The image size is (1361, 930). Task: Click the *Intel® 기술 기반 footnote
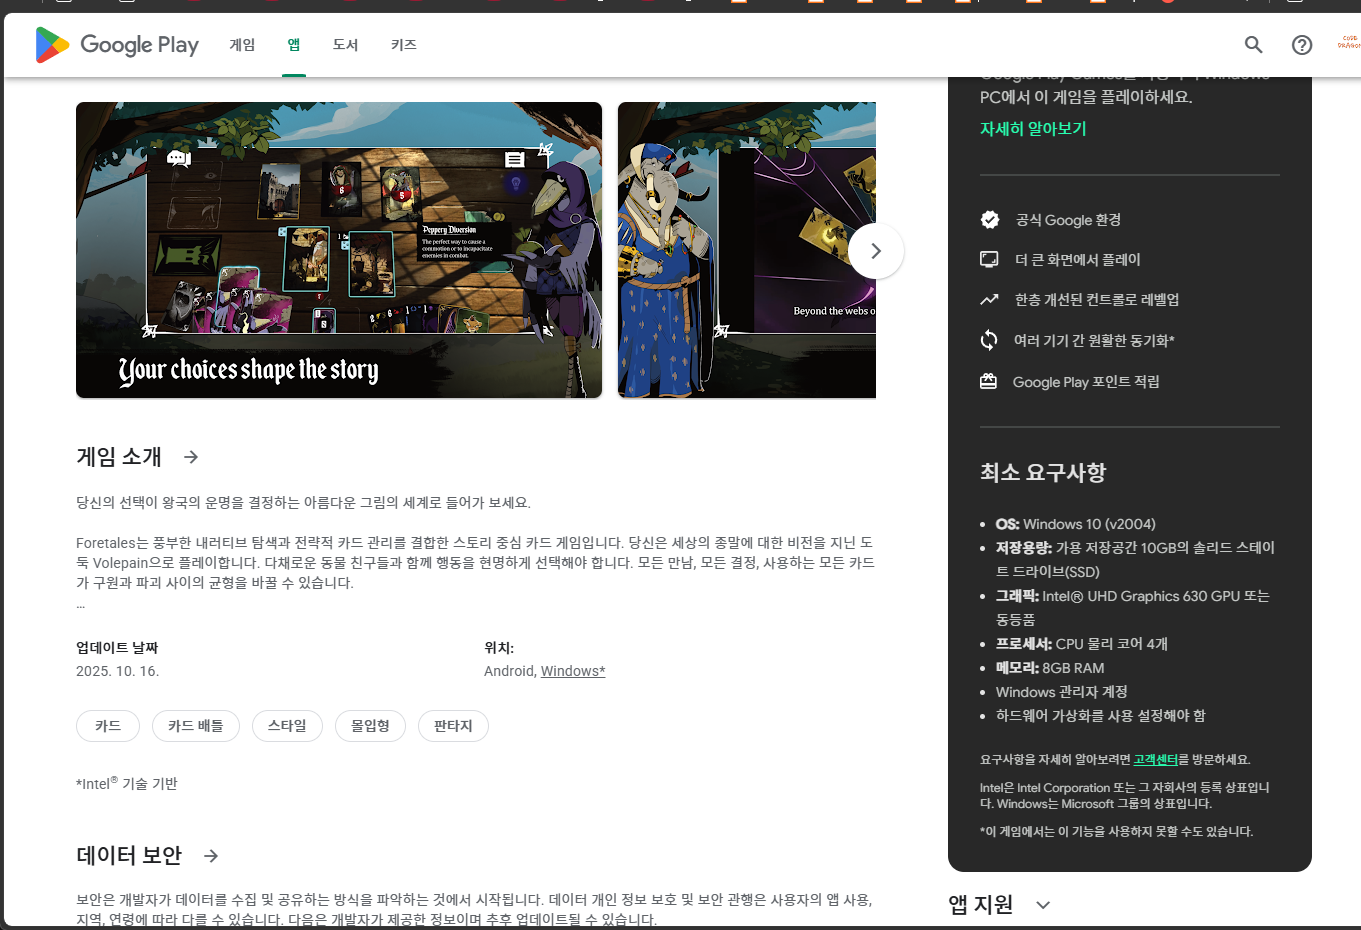click(x=127, y=784)
